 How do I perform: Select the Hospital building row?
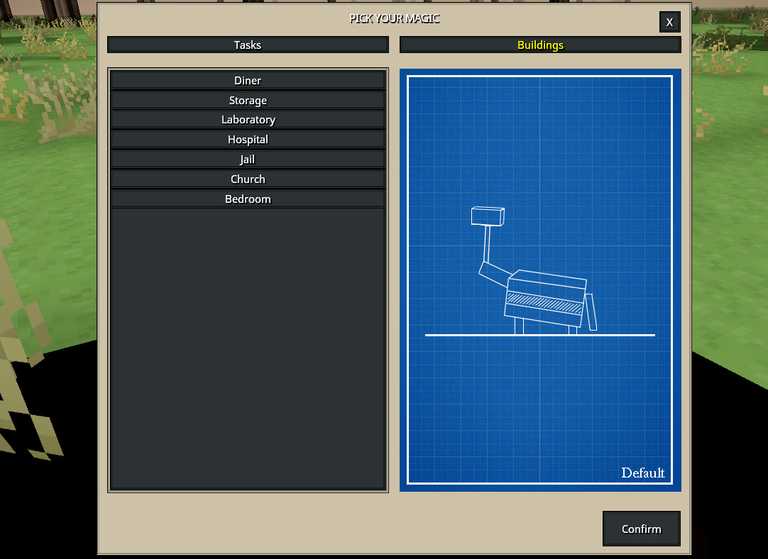coord(248,140)
